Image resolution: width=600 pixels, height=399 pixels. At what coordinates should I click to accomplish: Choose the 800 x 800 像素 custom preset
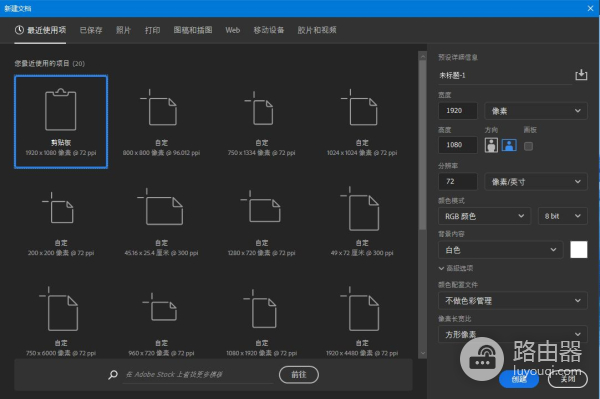click(x=161, y=122)
